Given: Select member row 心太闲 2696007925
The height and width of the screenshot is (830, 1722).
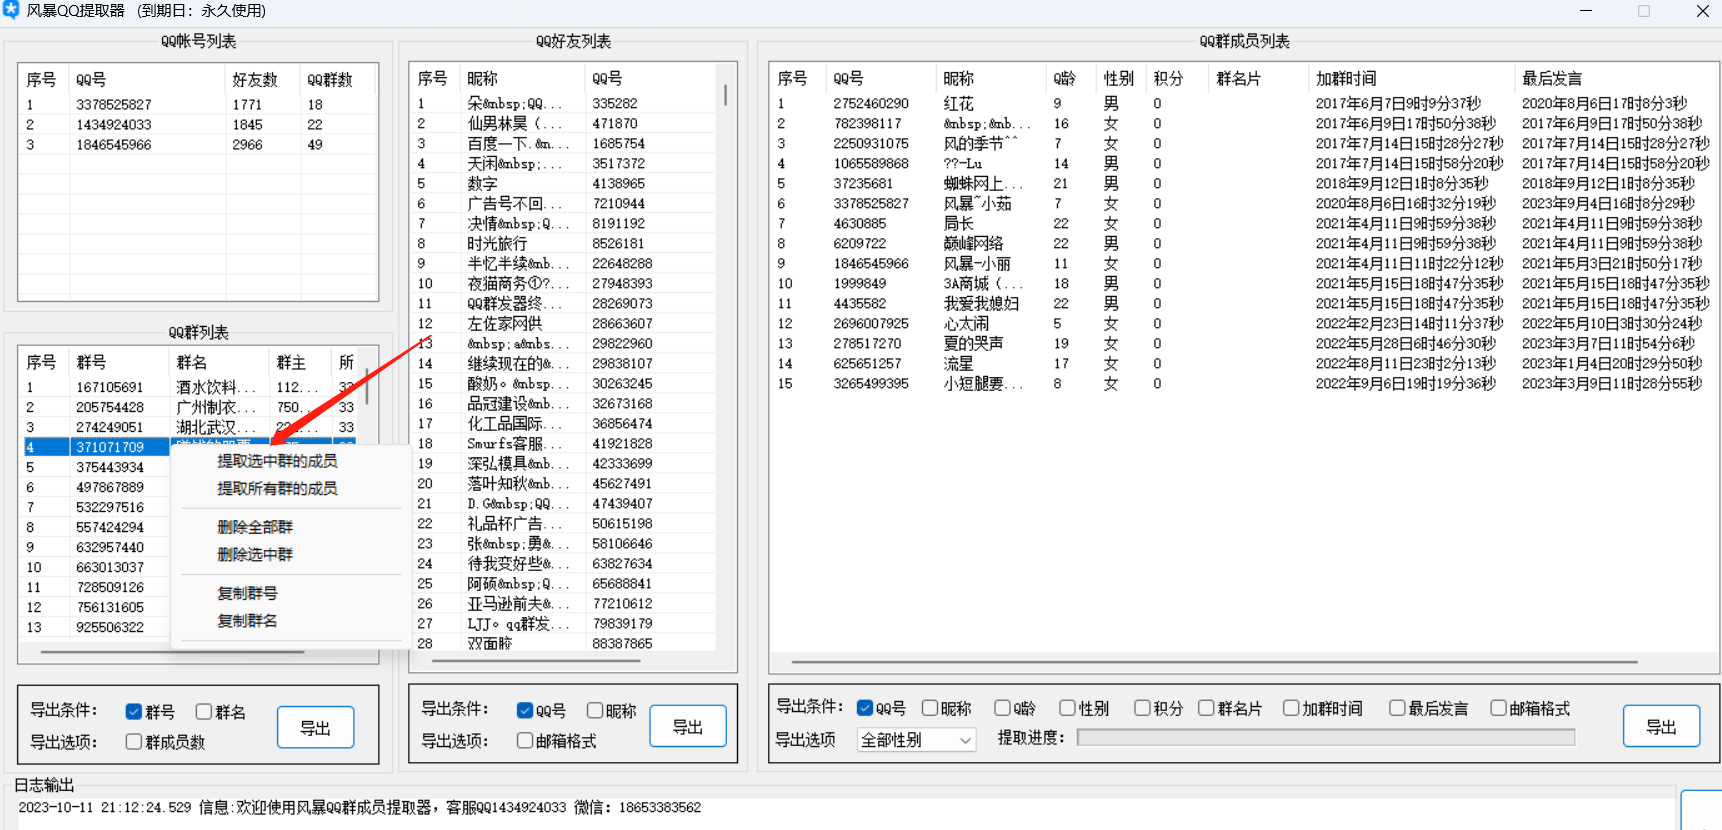Looking at the screenshot, I should (1243, 323).
